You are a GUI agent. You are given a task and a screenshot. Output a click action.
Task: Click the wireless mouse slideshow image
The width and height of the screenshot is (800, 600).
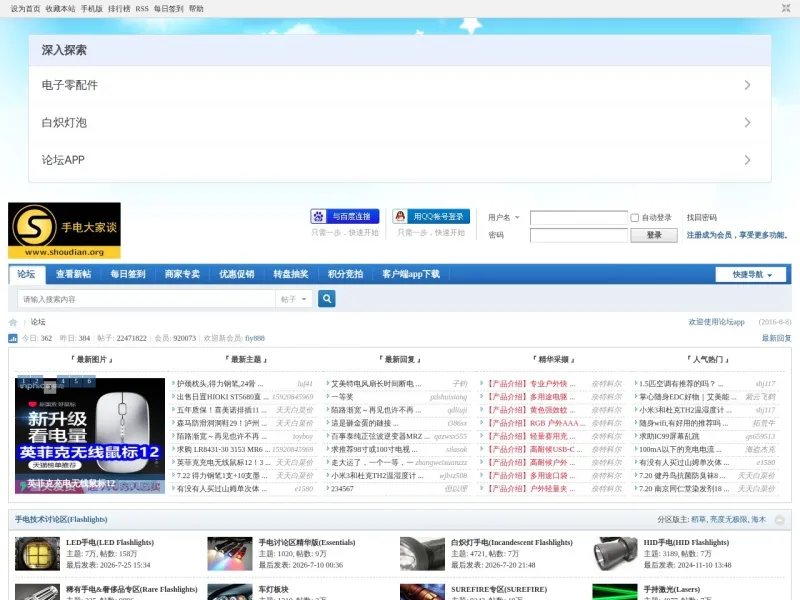(x=90, y=436)
